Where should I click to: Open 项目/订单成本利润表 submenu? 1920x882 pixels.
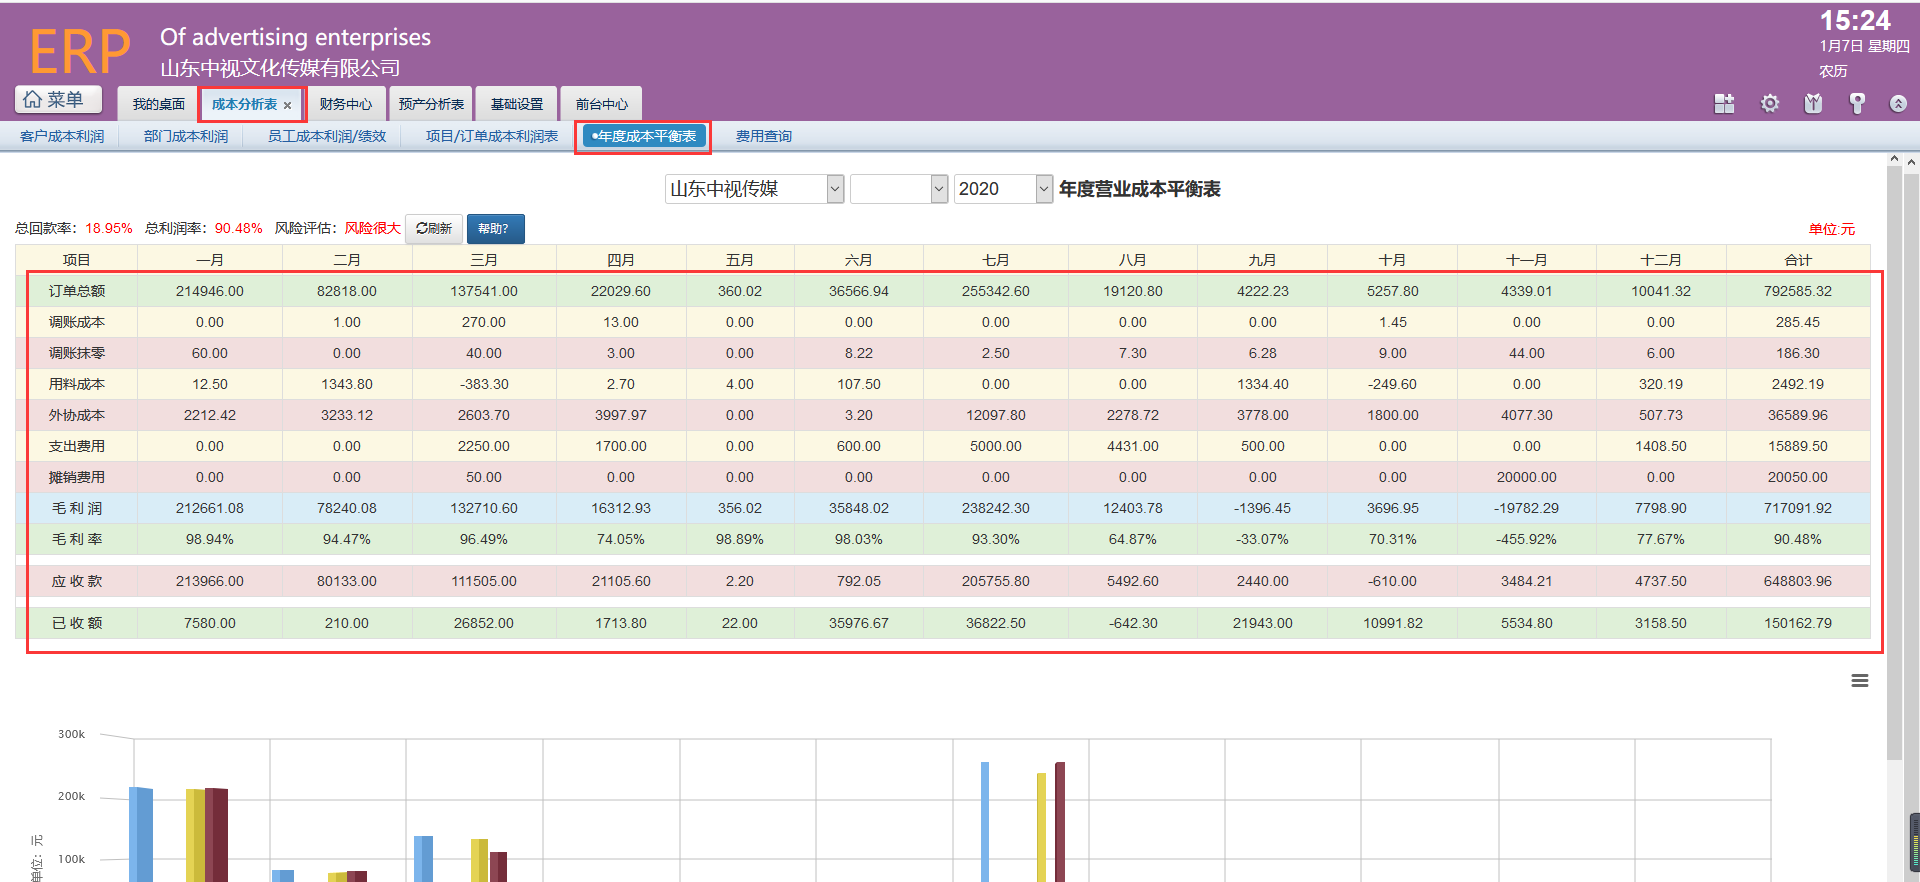pyautogui.click(x=492, y=136)
